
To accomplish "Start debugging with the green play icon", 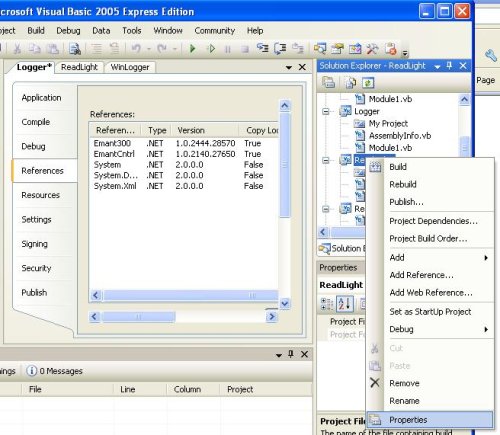I will pyautogui.click(x=192, y=49).
